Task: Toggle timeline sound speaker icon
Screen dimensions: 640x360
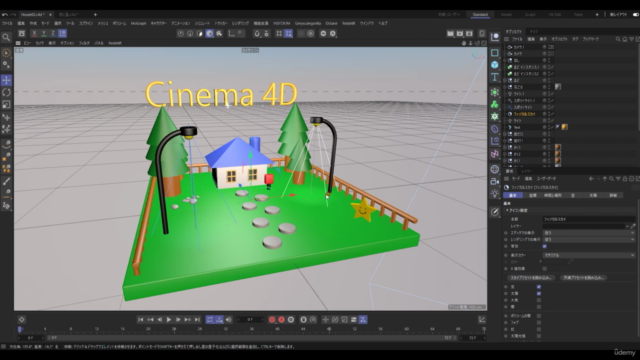Action: [229, 320]
